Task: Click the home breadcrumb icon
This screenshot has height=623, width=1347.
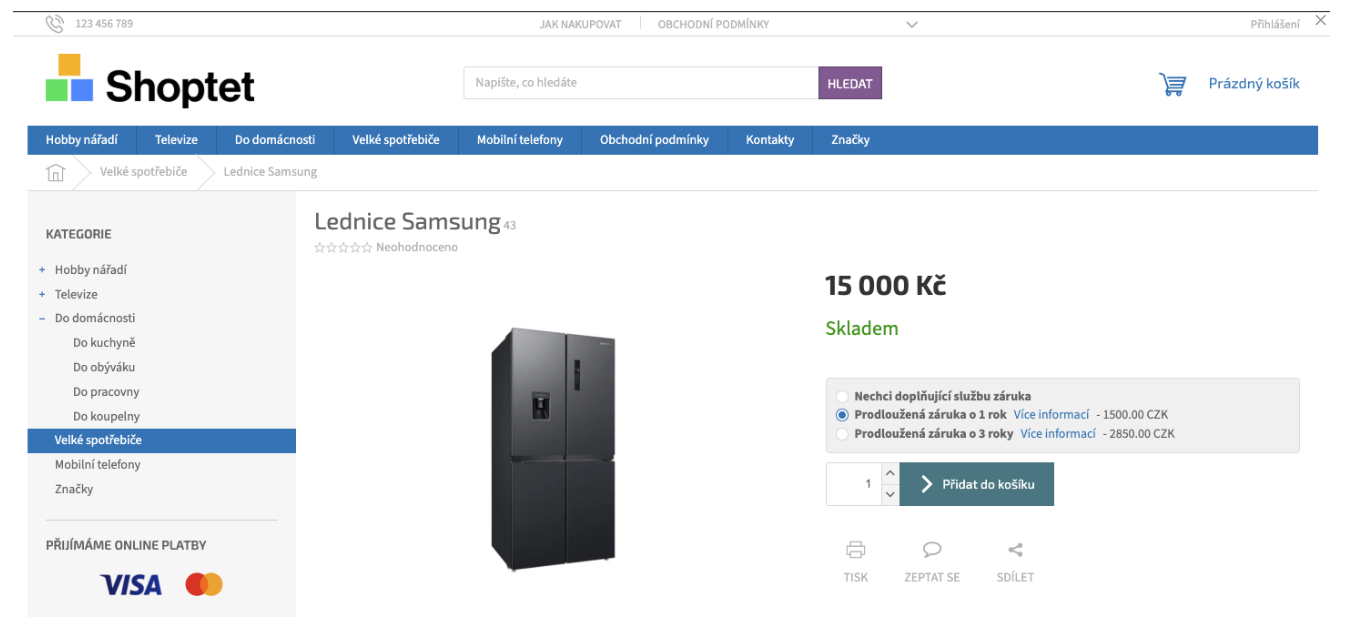Action: 55,172
